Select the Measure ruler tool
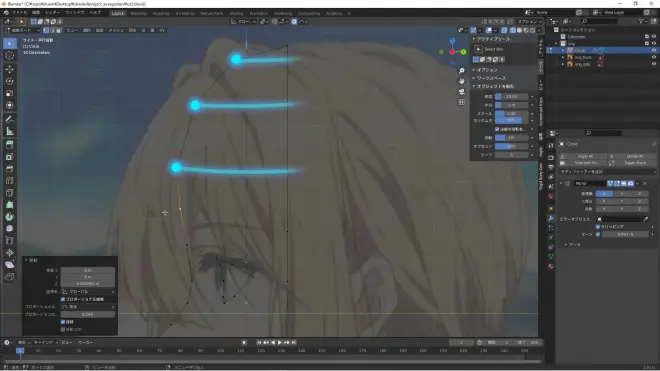 click(x=10, y=132)
